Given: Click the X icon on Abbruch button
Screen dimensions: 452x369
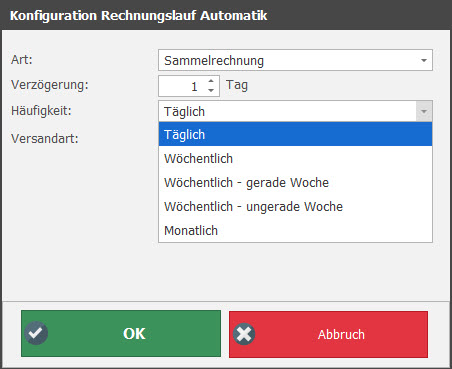Looking at the screenshot, I should [x=244, y=334].
